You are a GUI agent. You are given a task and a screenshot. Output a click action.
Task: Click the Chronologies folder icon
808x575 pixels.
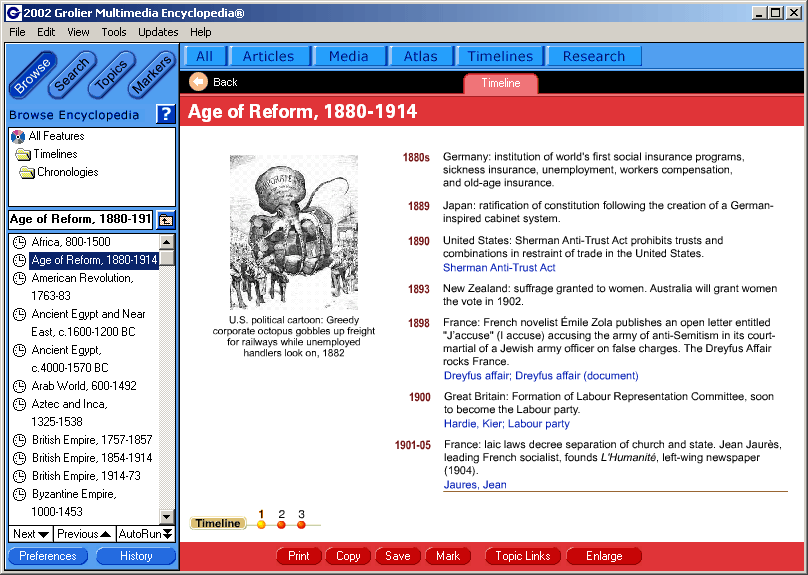click(27, 173)
